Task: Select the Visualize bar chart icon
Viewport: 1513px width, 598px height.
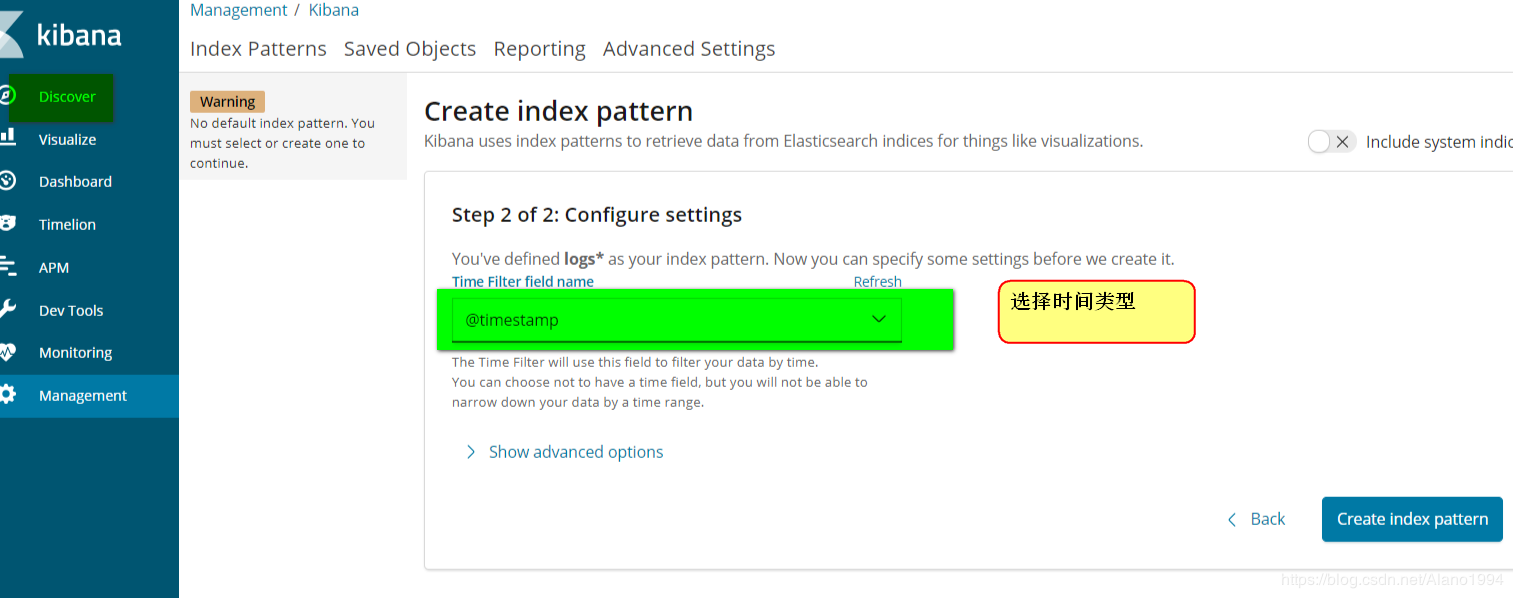Action: (6, 138)
